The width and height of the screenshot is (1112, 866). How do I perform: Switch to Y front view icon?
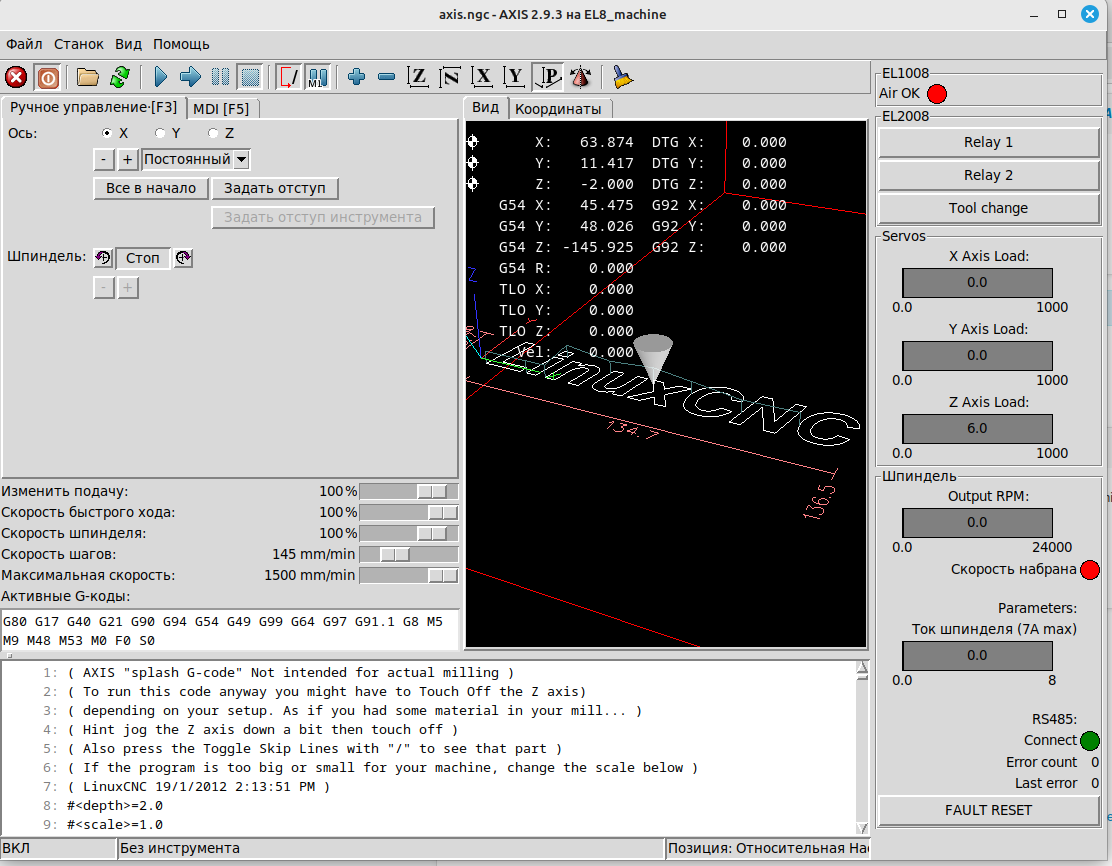coord(514,77)
